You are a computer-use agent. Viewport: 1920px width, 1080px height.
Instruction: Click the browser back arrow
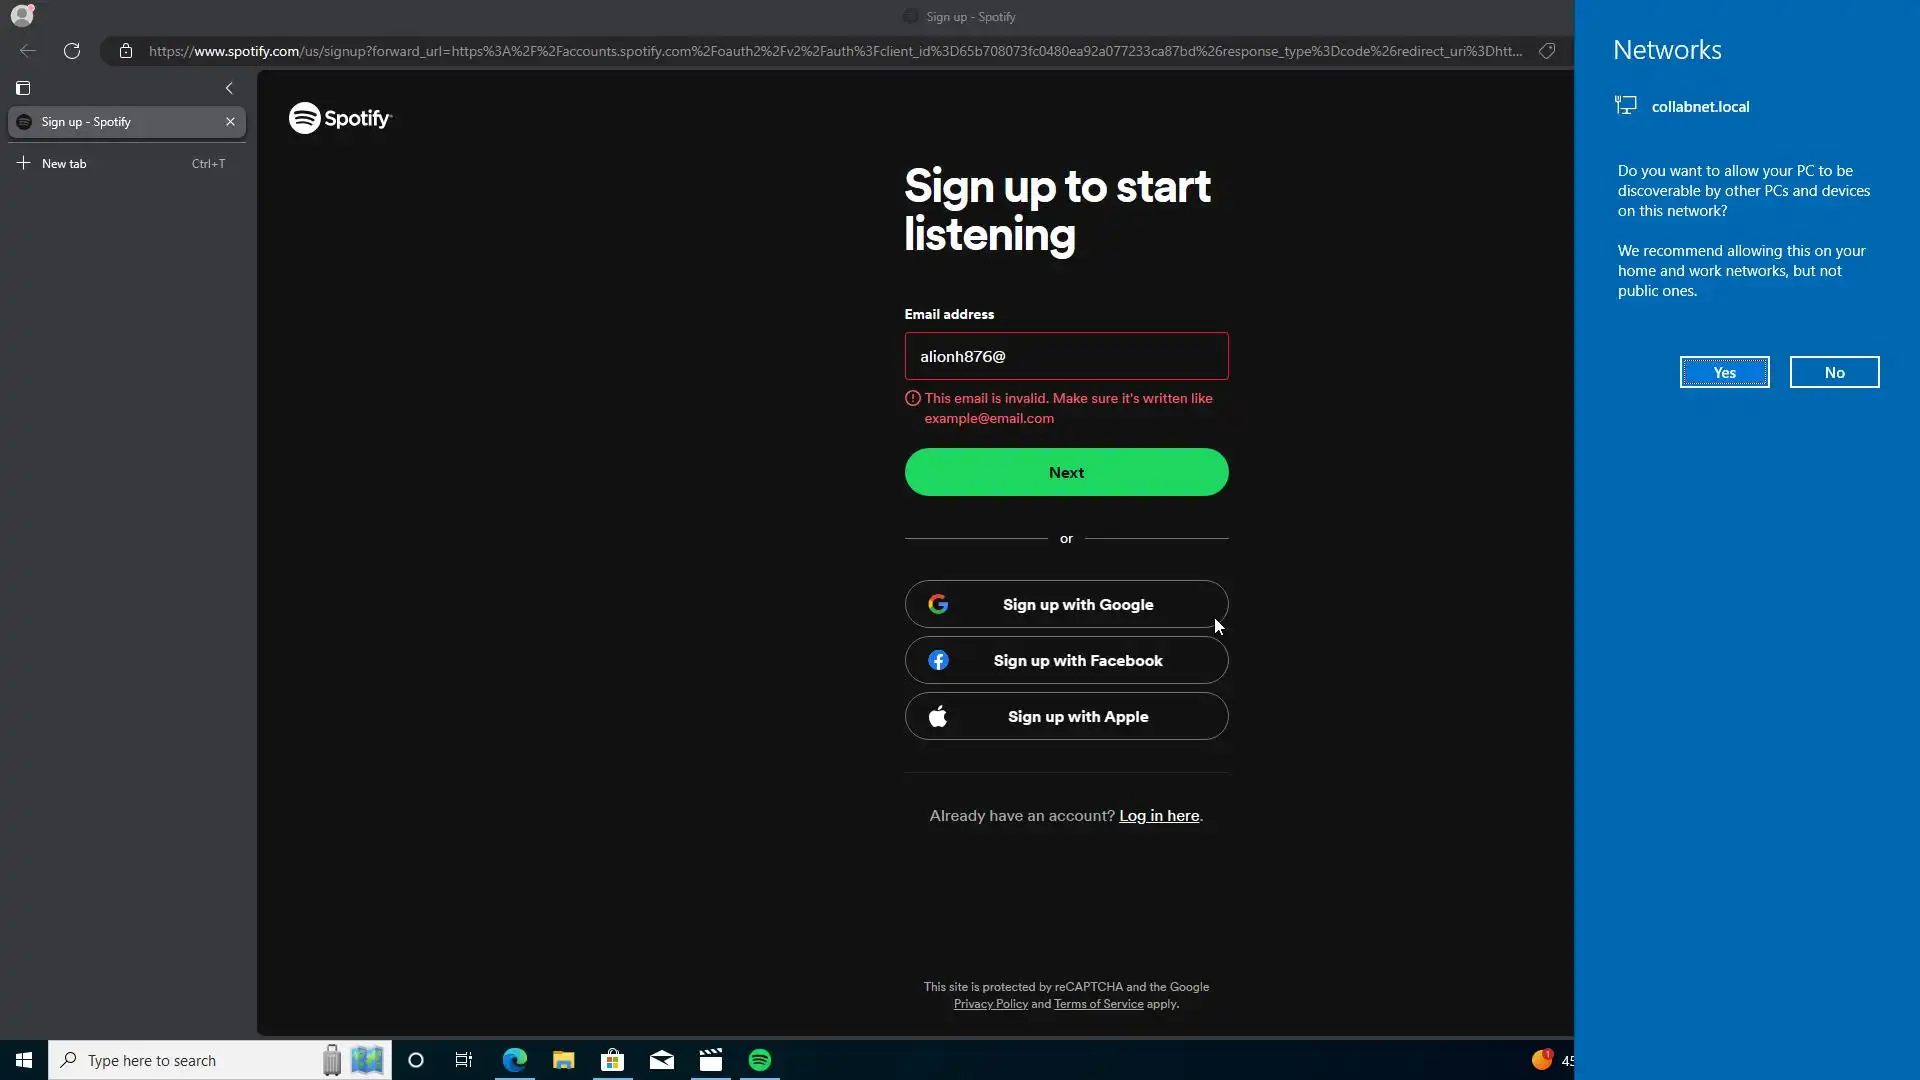point(28,51)
